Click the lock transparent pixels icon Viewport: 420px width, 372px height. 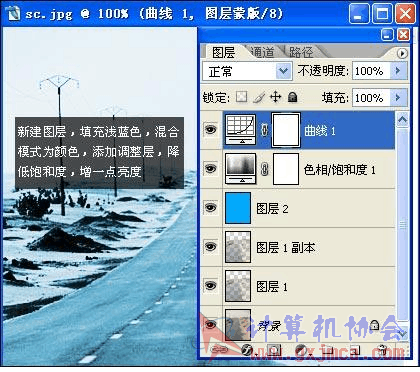tap(242, 97)
